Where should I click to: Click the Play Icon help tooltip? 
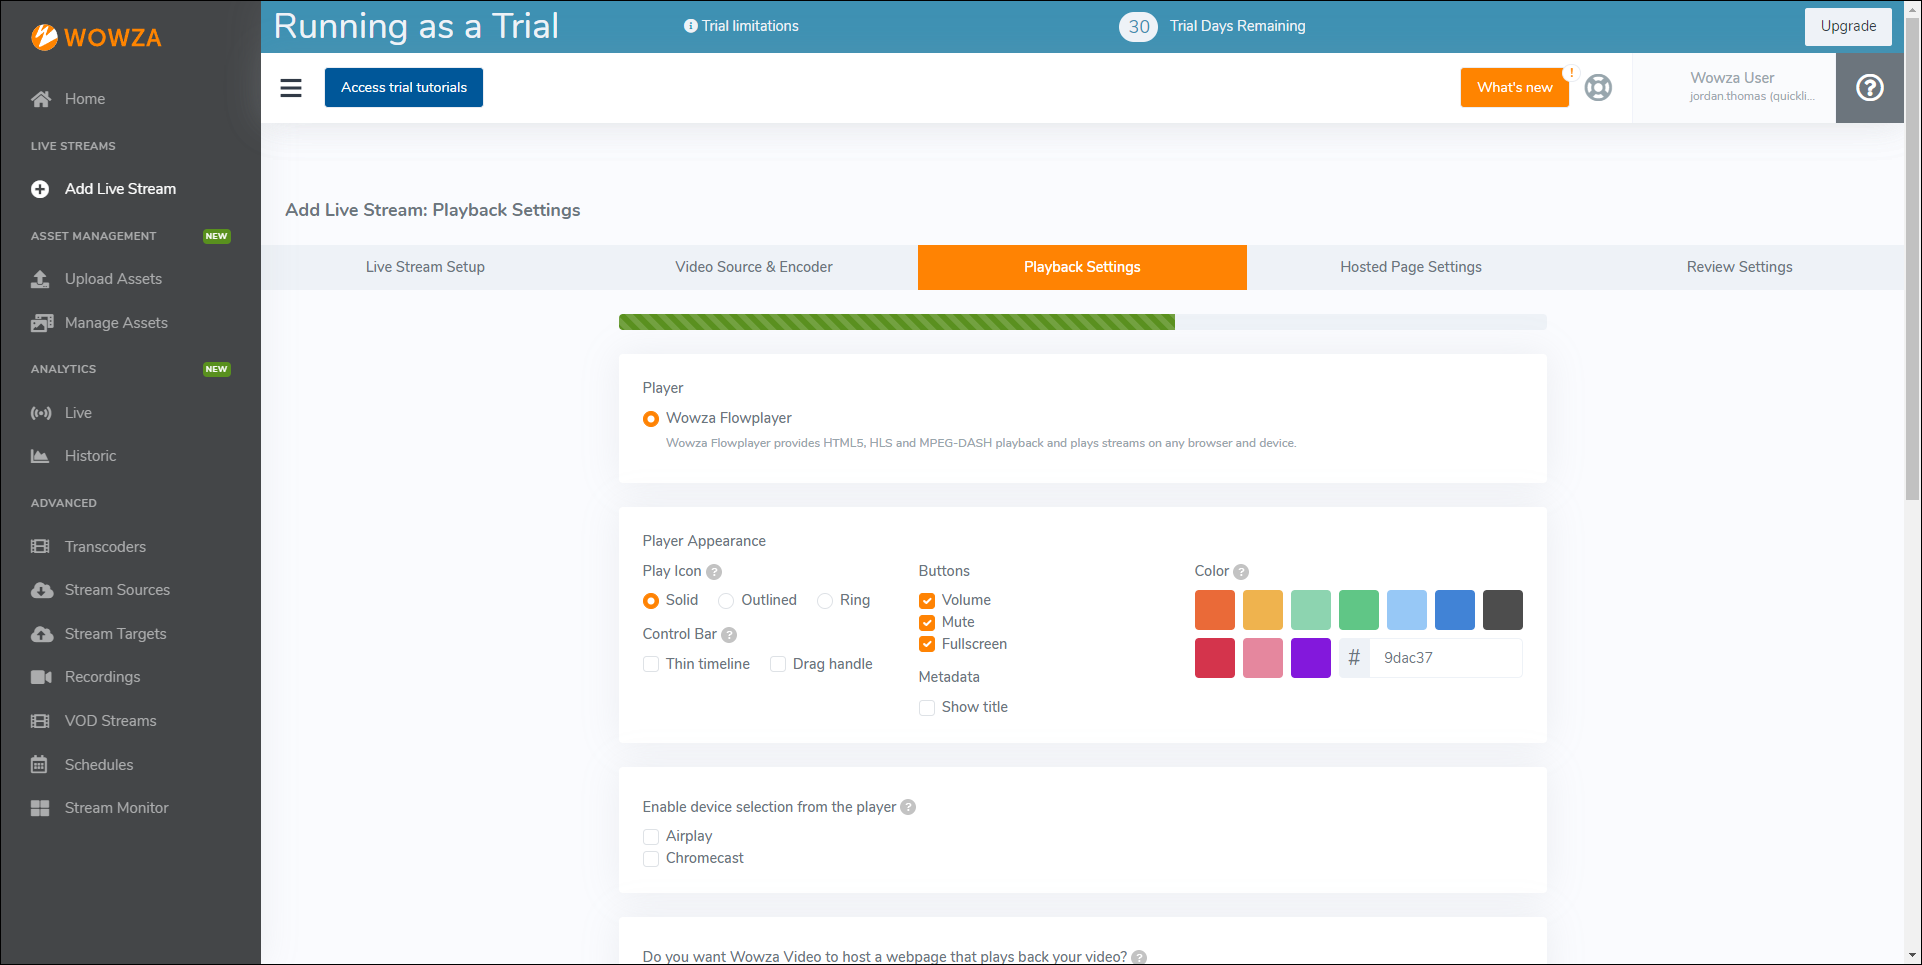[714, 572]
